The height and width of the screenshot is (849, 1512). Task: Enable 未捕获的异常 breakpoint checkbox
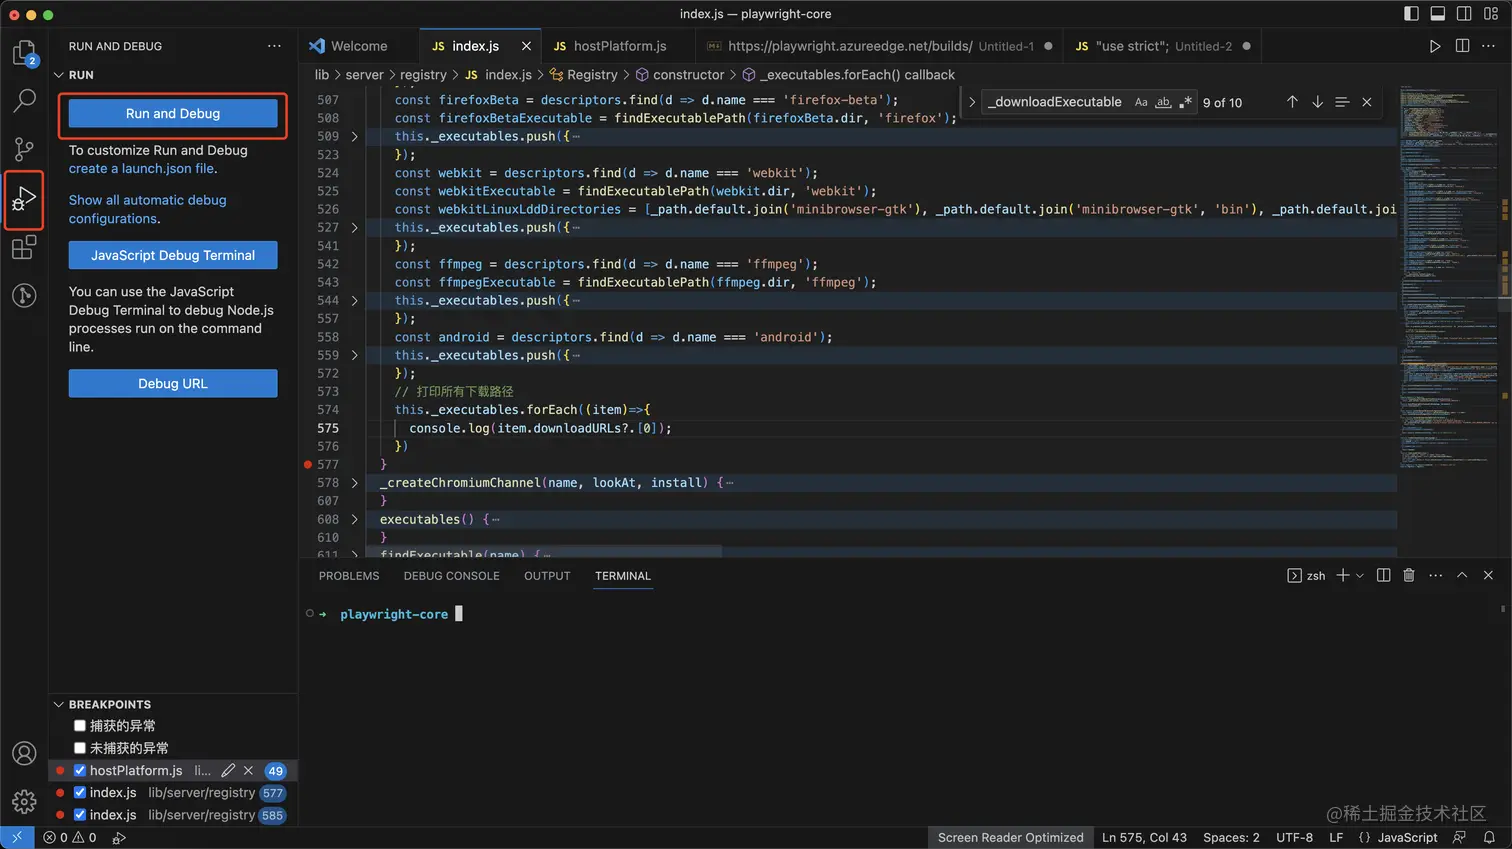[80, 747]
